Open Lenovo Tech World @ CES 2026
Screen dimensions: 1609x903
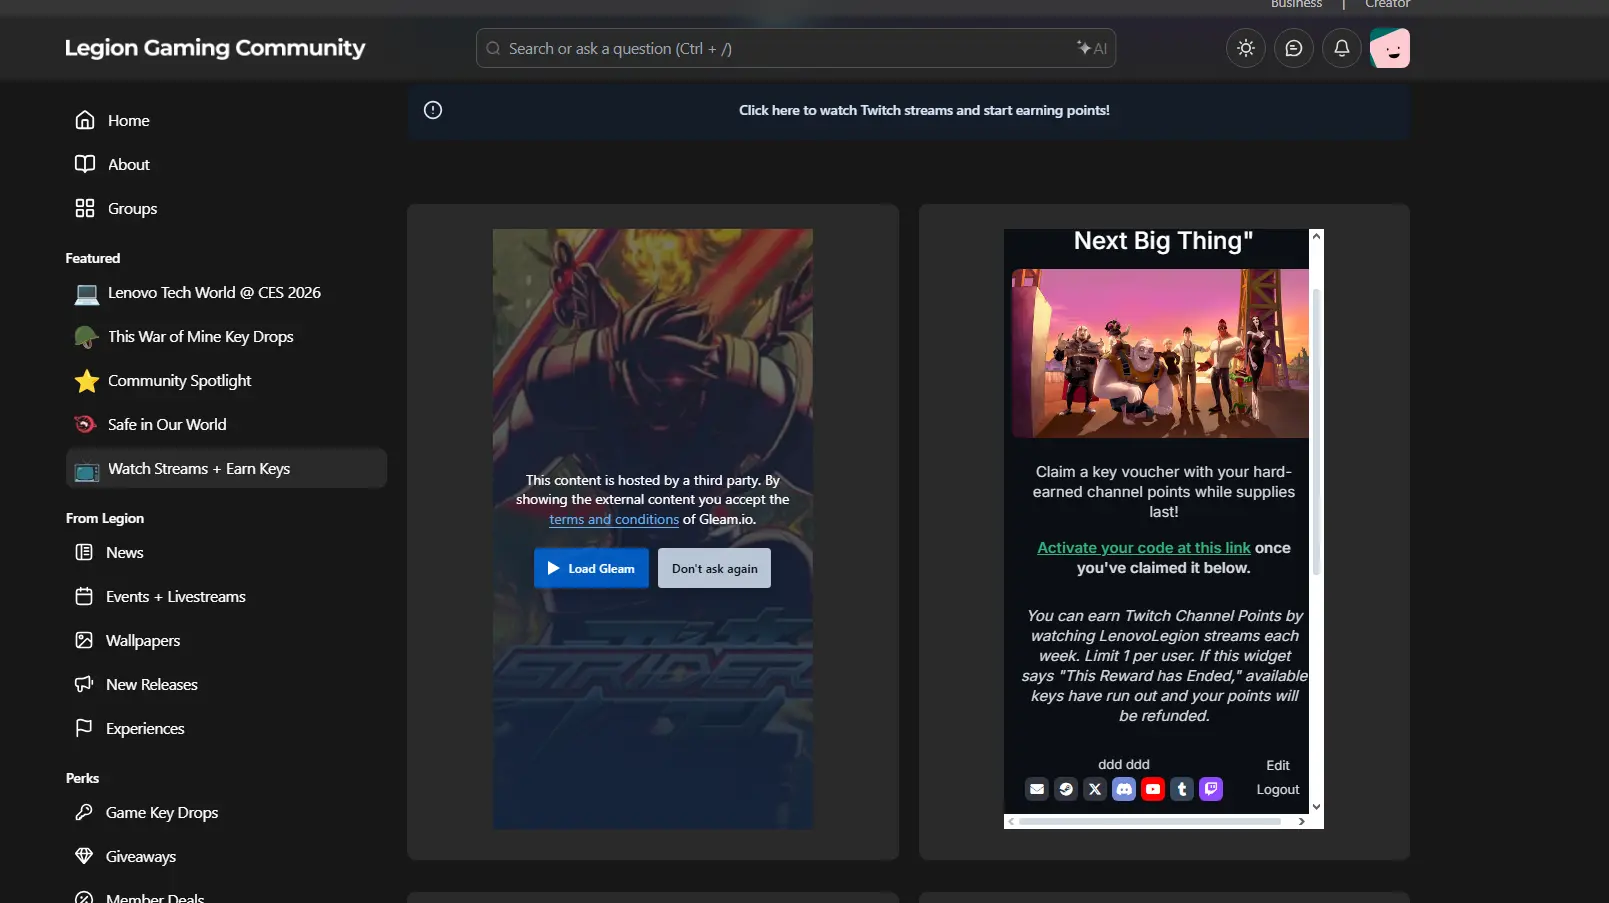pos(226,293)
